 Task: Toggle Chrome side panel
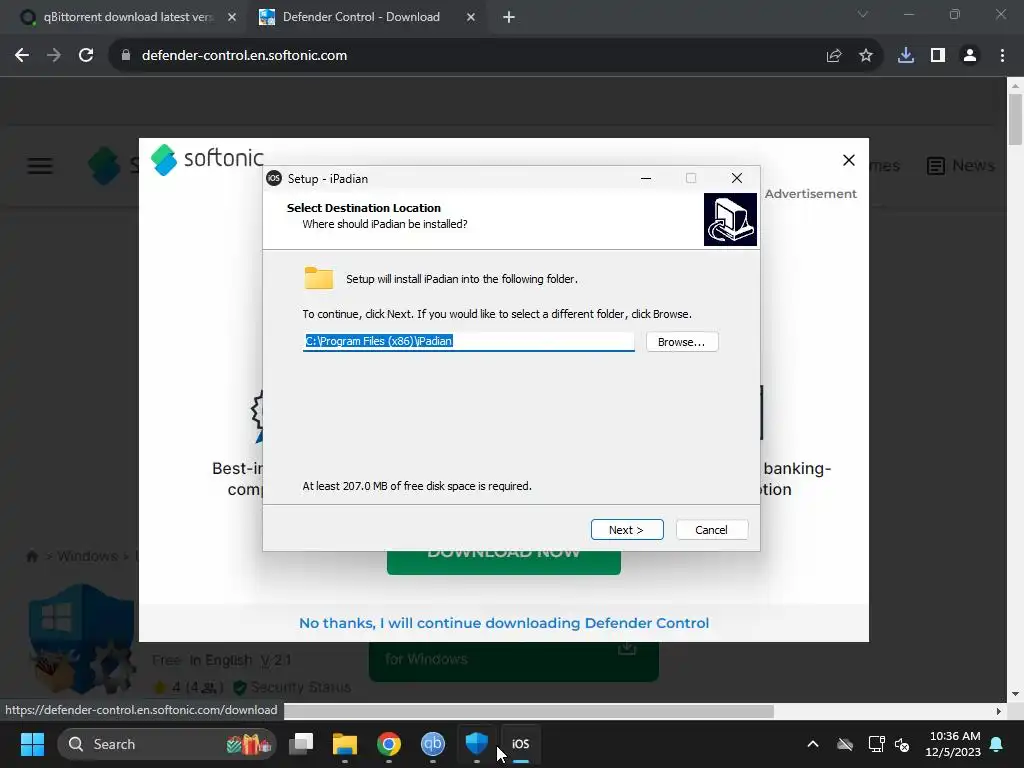click(x=938, y=56)
